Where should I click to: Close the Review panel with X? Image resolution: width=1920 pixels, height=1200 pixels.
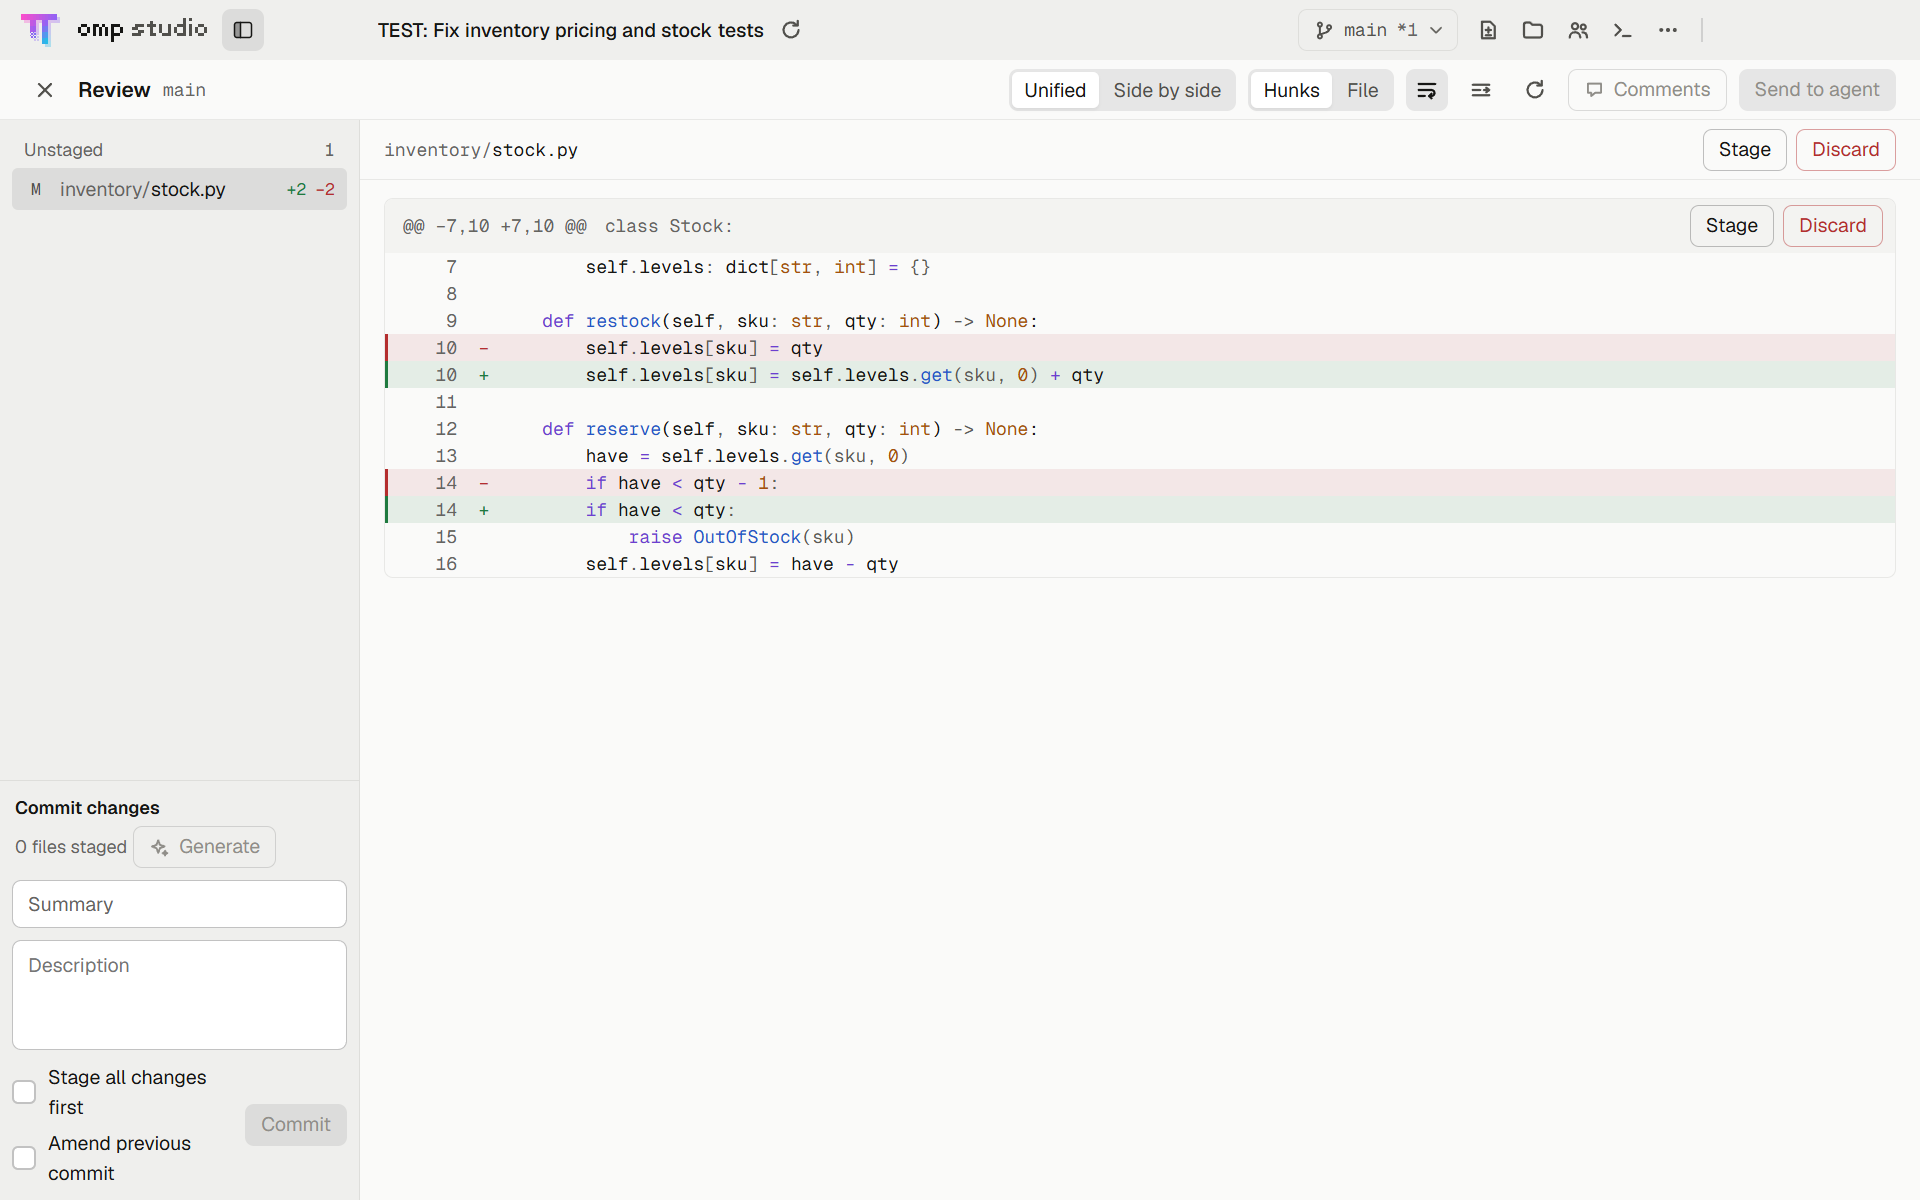pos(45,90)
